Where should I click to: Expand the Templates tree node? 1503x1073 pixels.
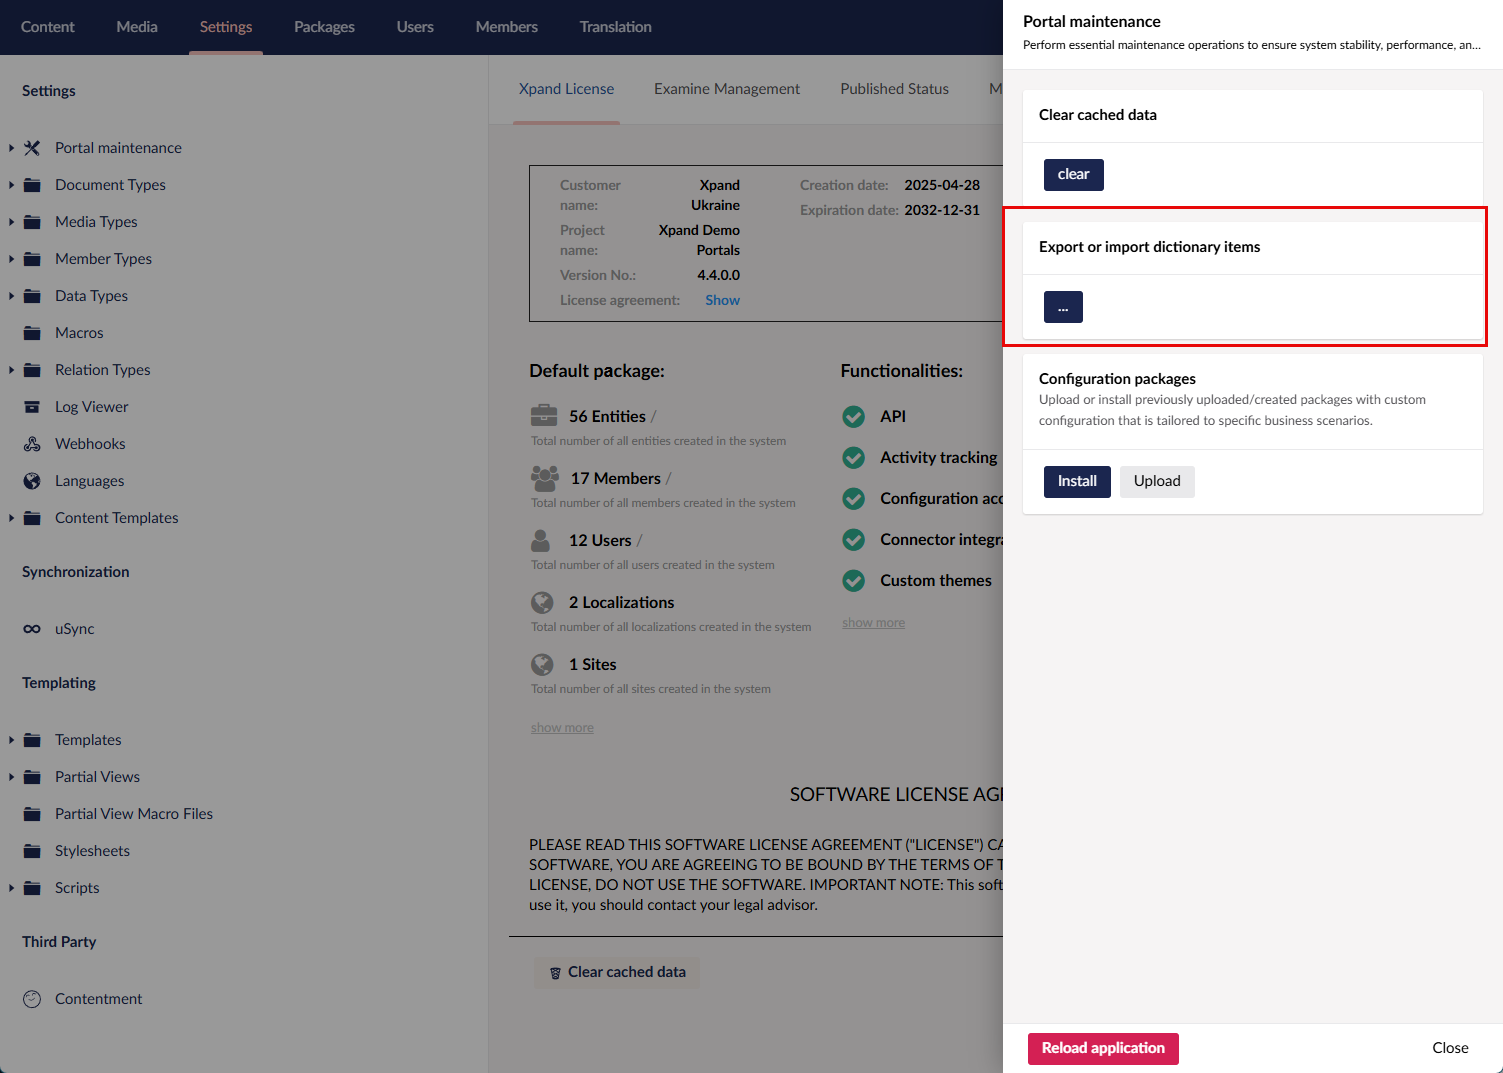point(11,740)
